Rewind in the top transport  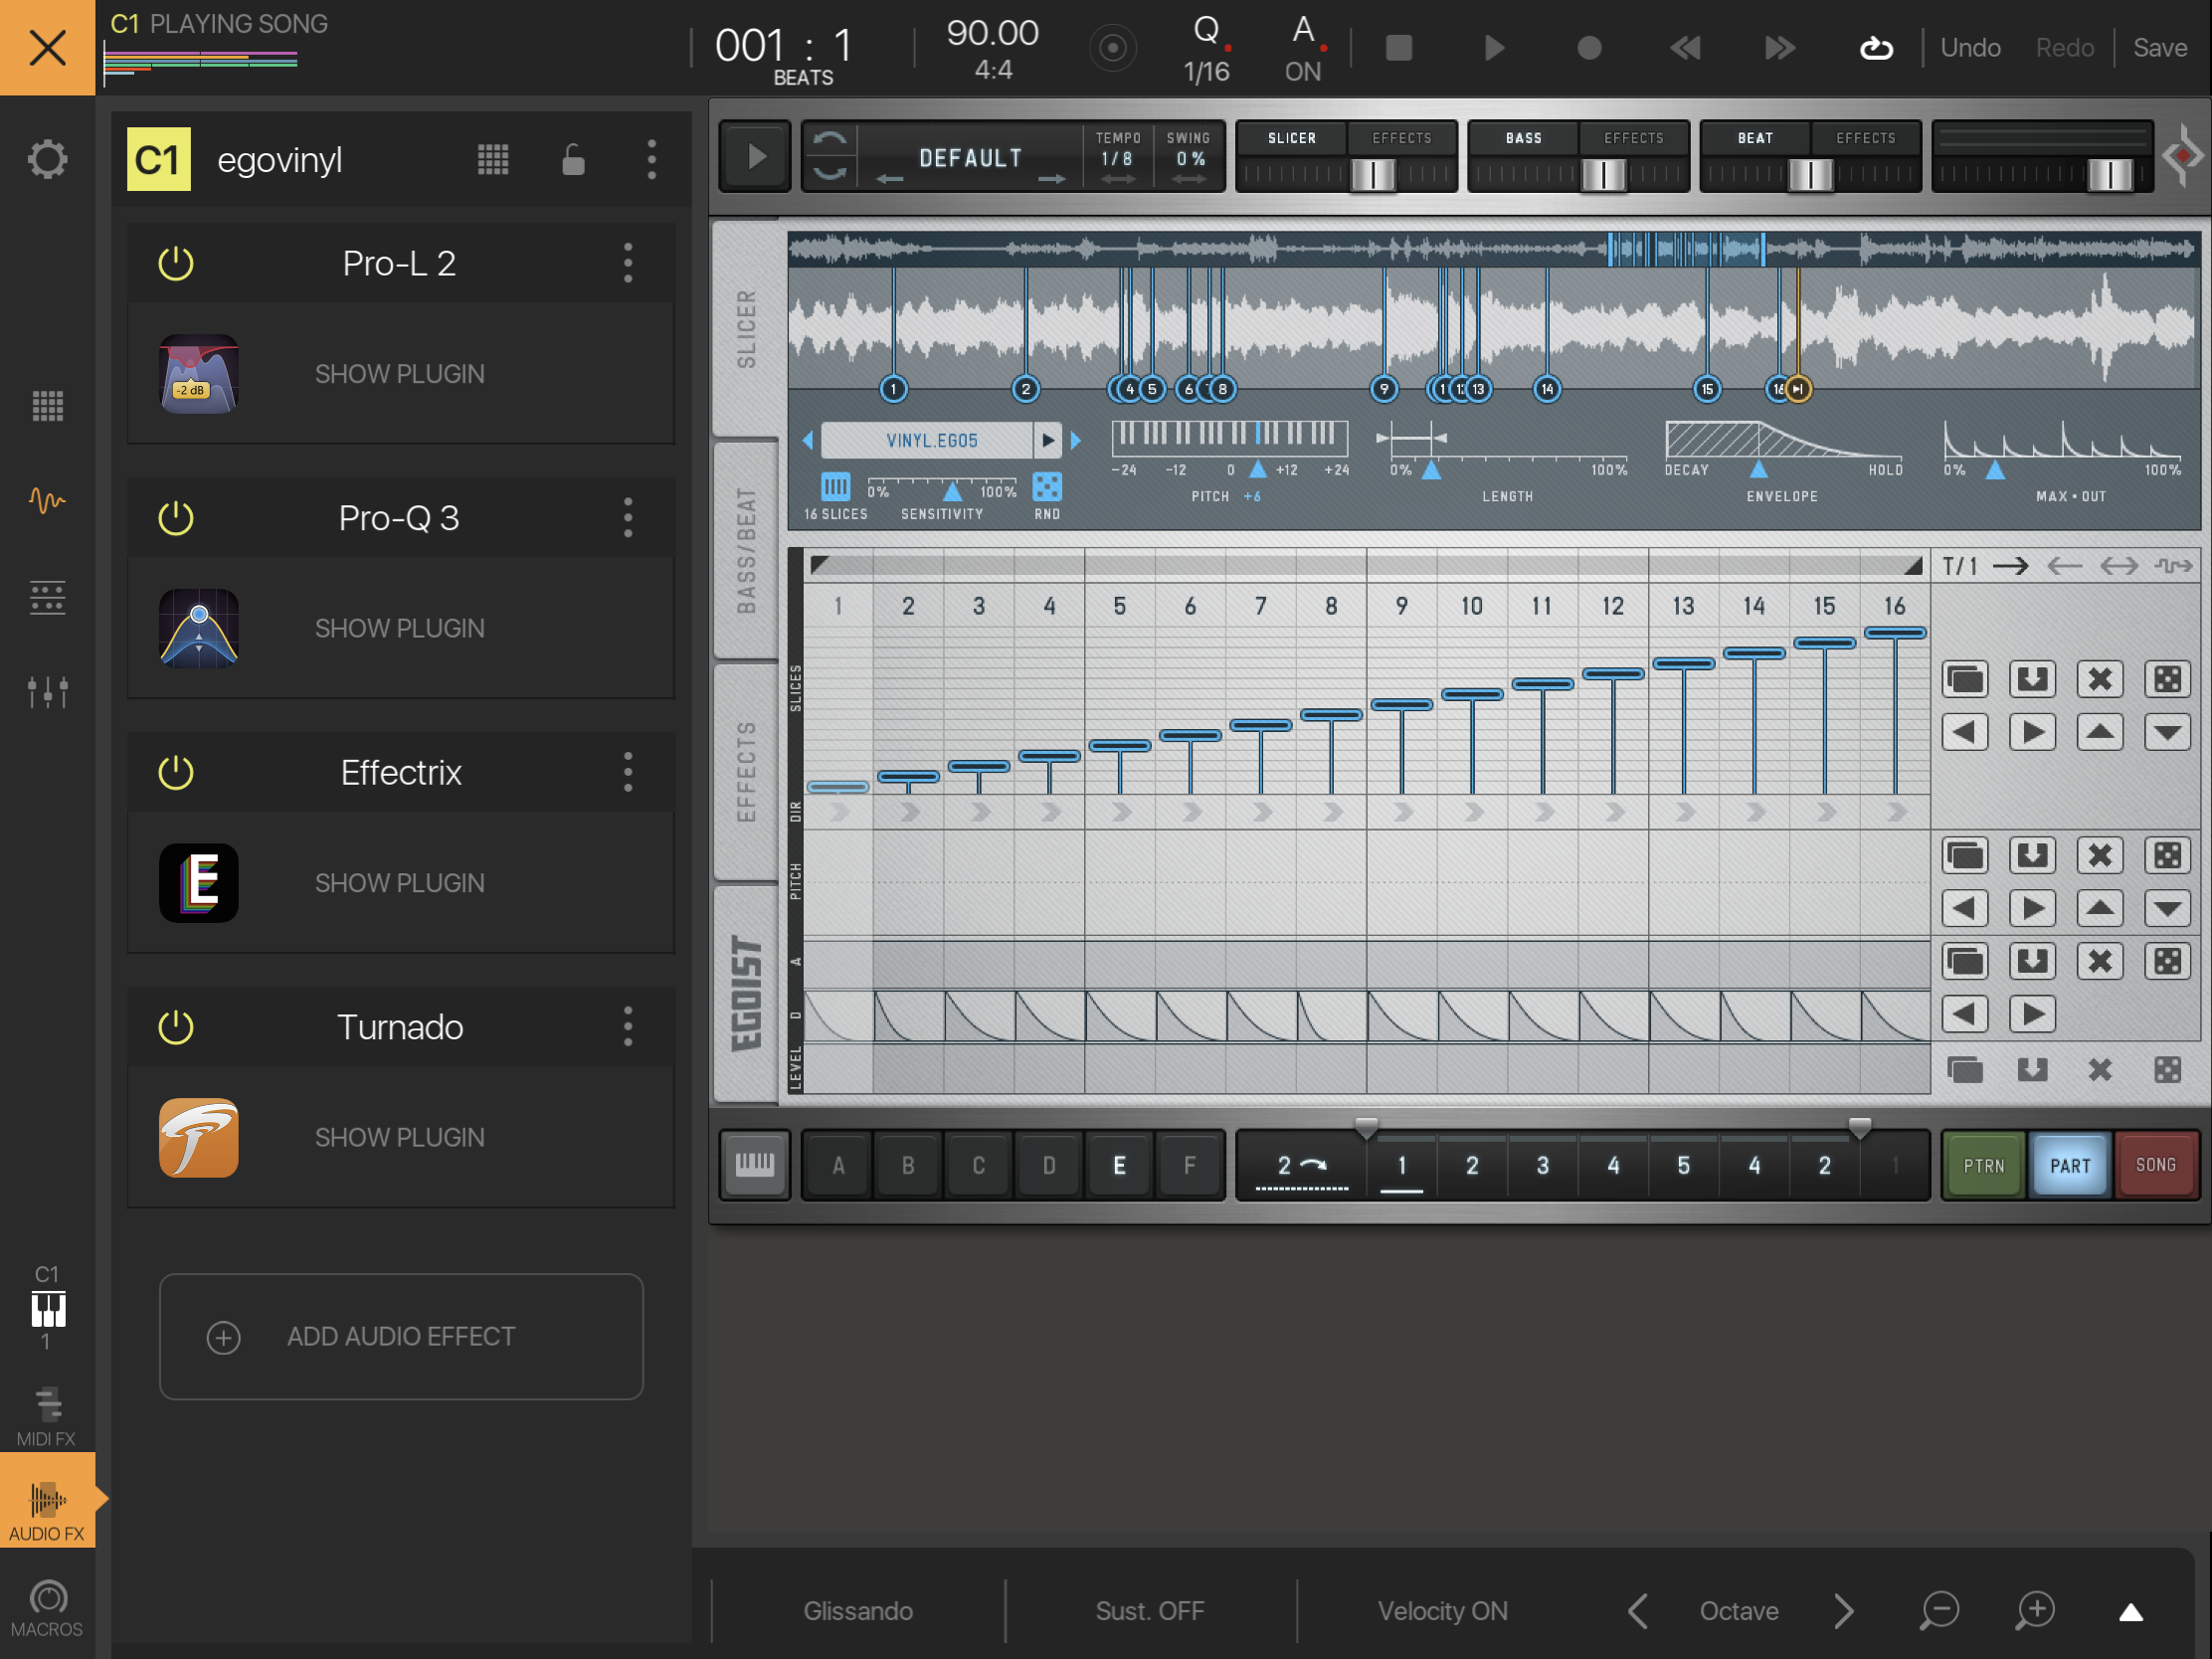[x=1685, y=47]
